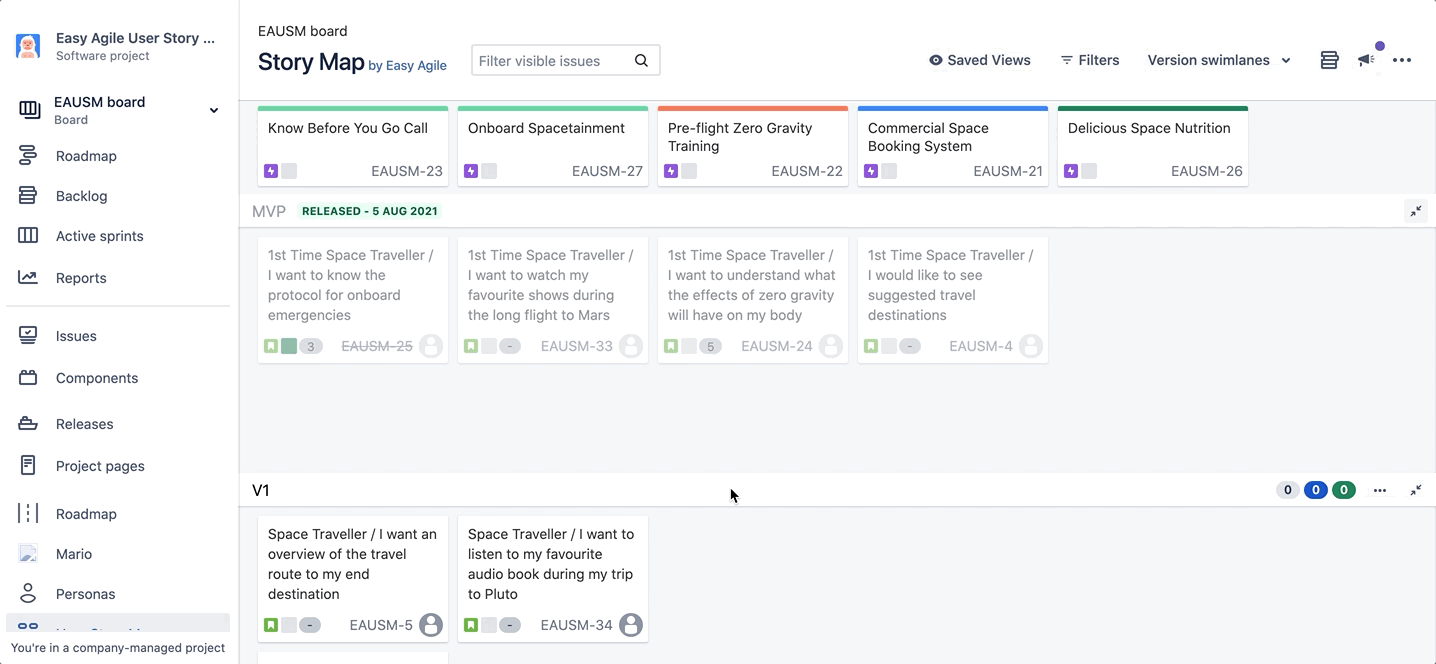Click the Releases ship icon in sidebar
The image size is (1436, 664).
tap(28, 424)
